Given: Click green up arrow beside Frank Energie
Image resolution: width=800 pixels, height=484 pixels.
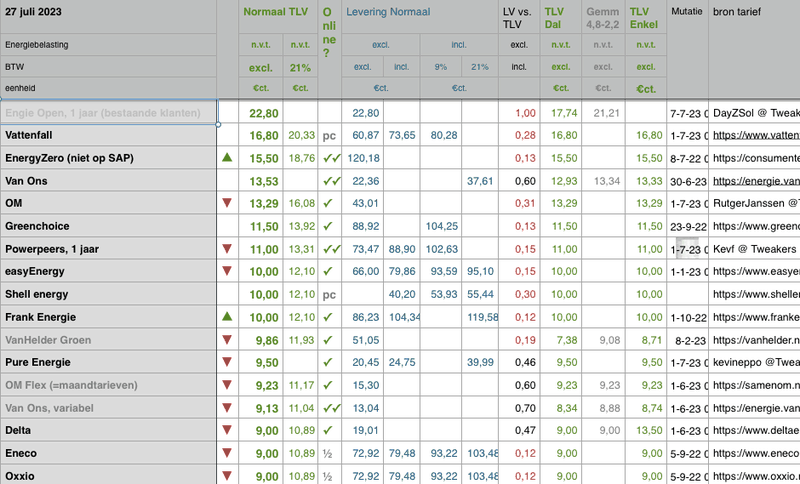Looking at the screenshot, I should click(x=227, y=316).
